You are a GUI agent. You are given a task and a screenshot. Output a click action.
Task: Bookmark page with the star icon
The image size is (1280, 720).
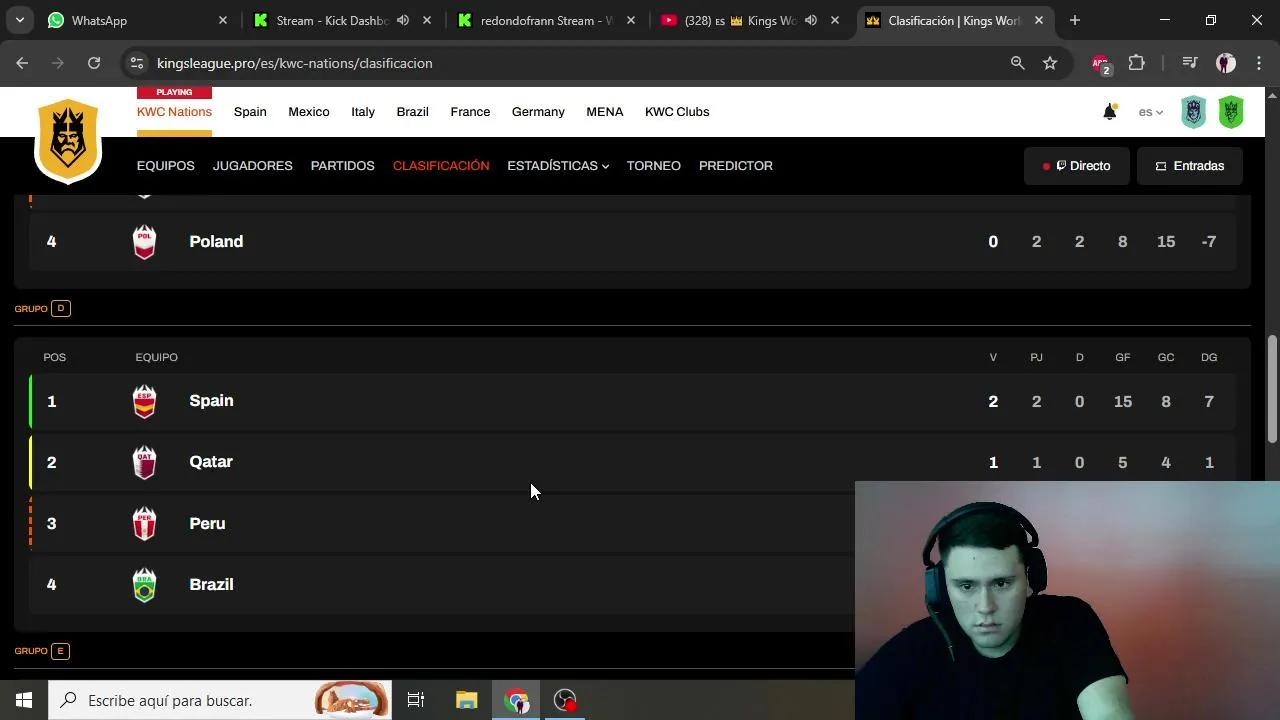click(1050, 63)
